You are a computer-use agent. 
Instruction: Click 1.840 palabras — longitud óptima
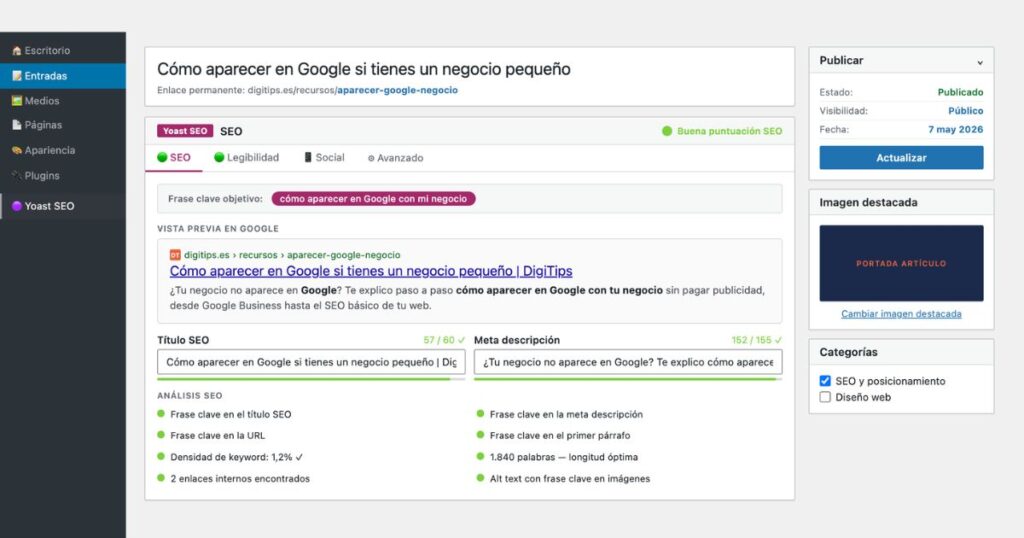tap(564, 457)
